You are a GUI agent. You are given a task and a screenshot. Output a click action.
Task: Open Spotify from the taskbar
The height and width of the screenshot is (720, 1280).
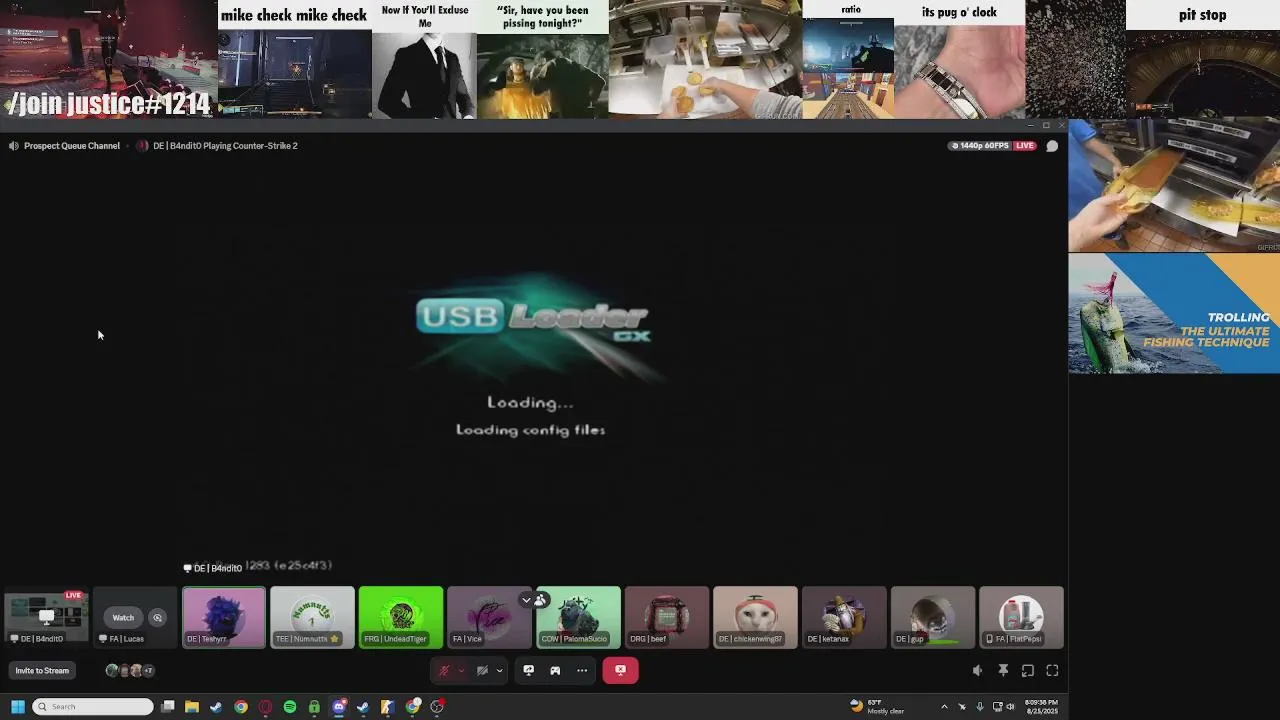(290, 707)
